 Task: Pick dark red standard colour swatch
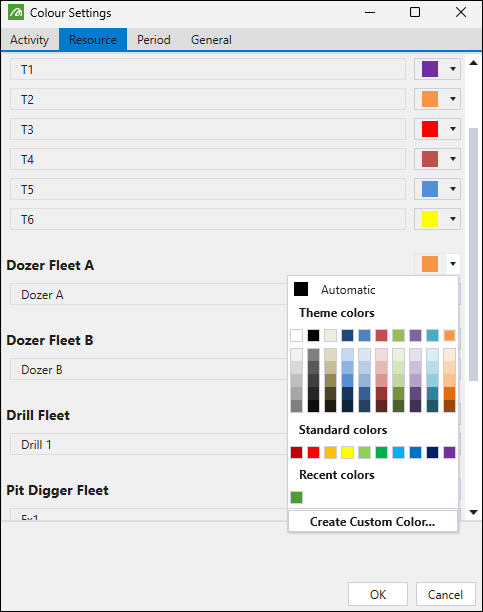point(297,452)
